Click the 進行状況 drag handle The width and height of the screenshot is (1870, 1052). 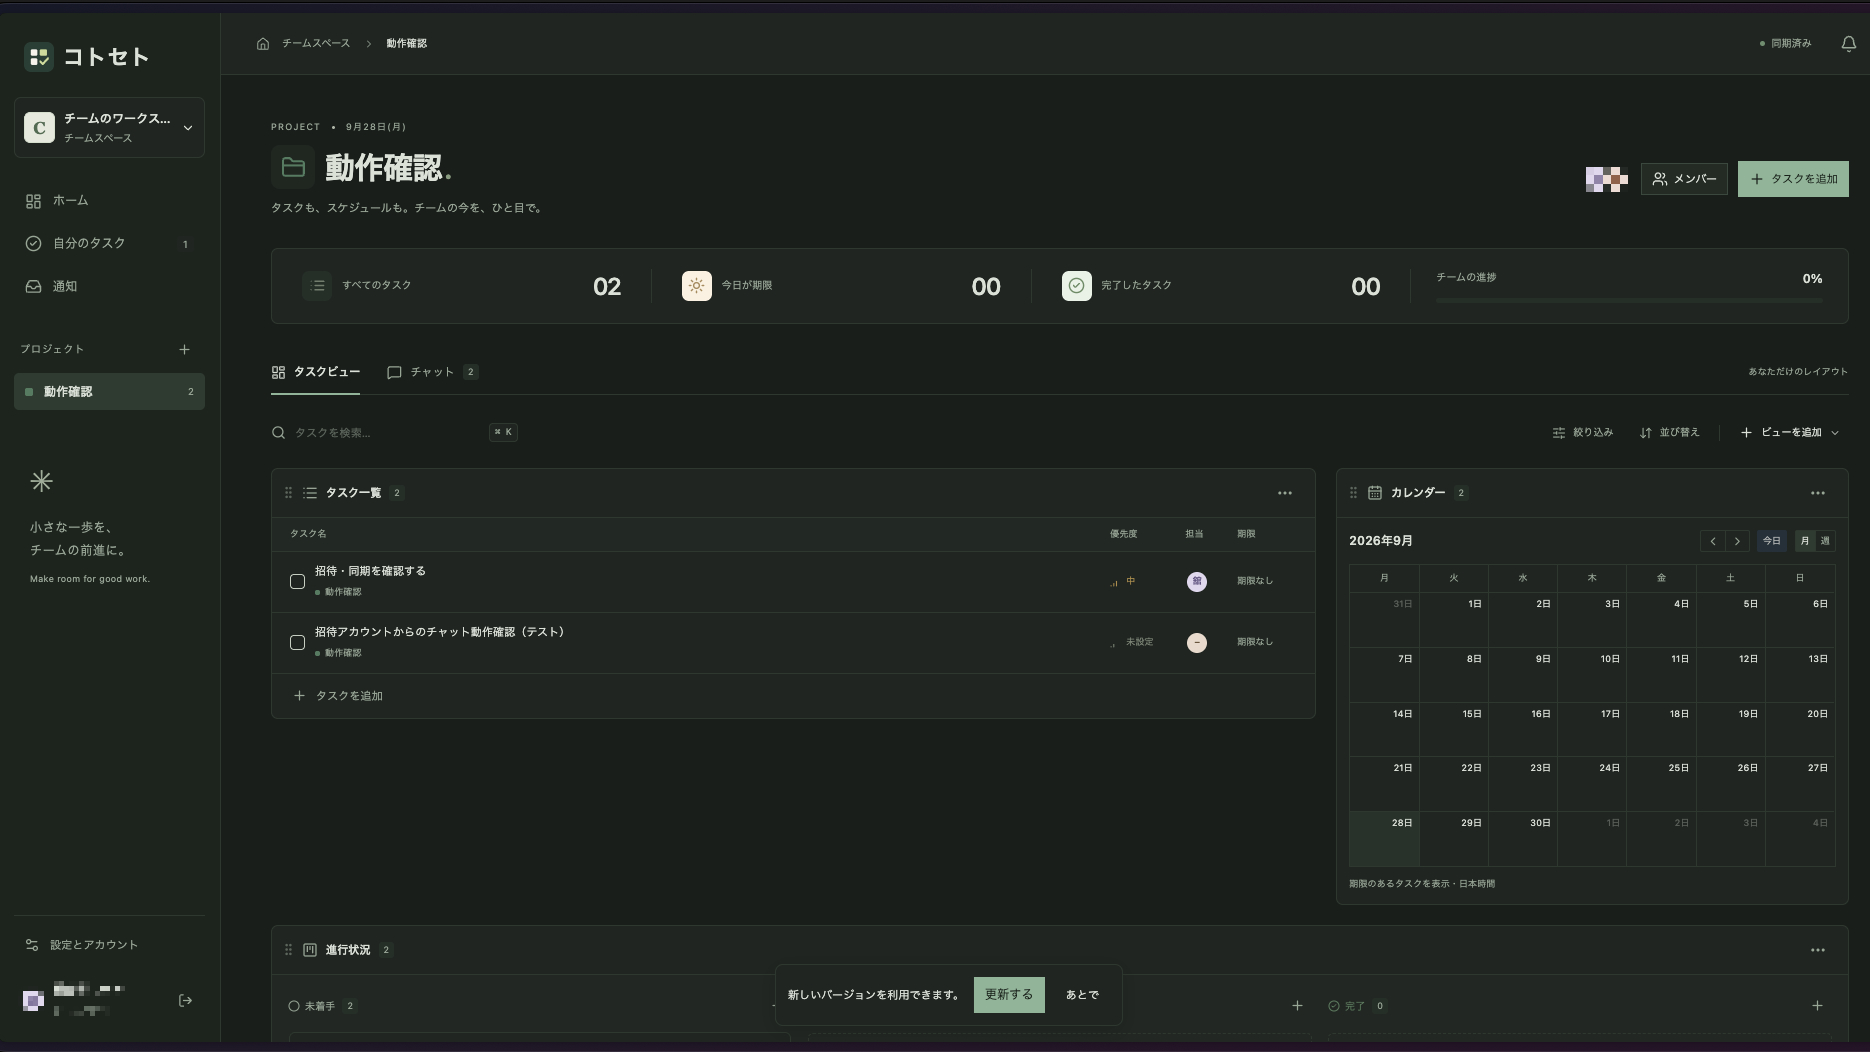point(288,950)
